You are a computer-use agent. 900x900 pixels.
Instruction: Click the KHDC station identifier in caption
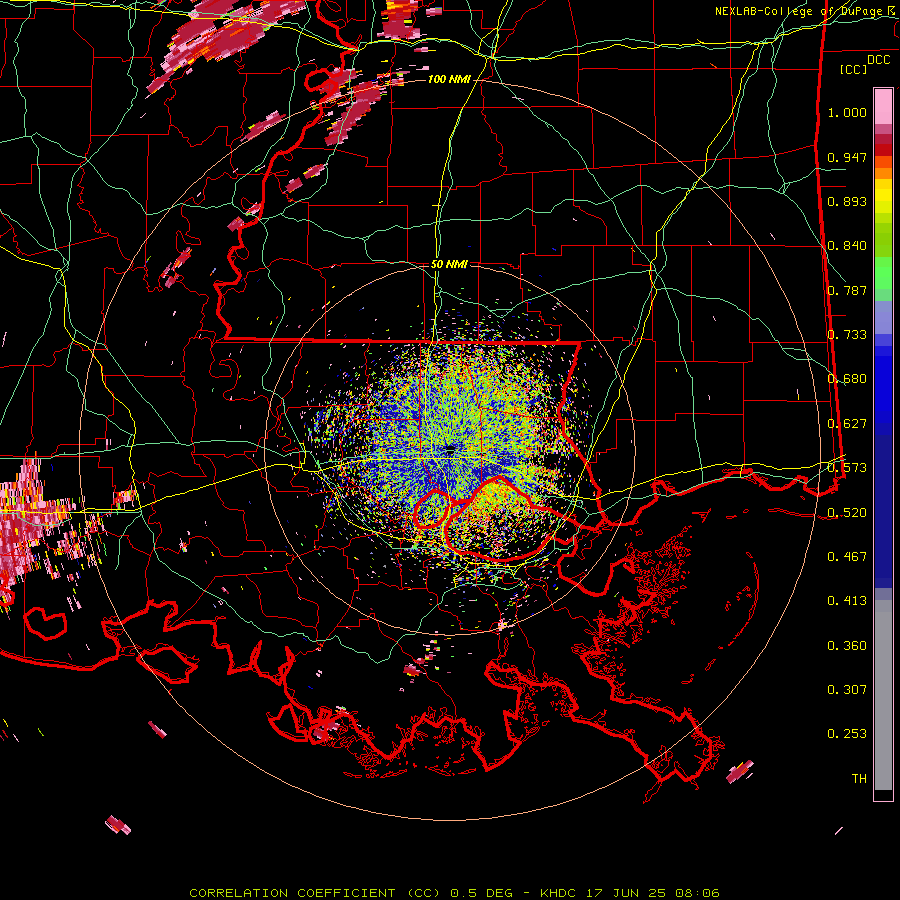click(558, 893)
